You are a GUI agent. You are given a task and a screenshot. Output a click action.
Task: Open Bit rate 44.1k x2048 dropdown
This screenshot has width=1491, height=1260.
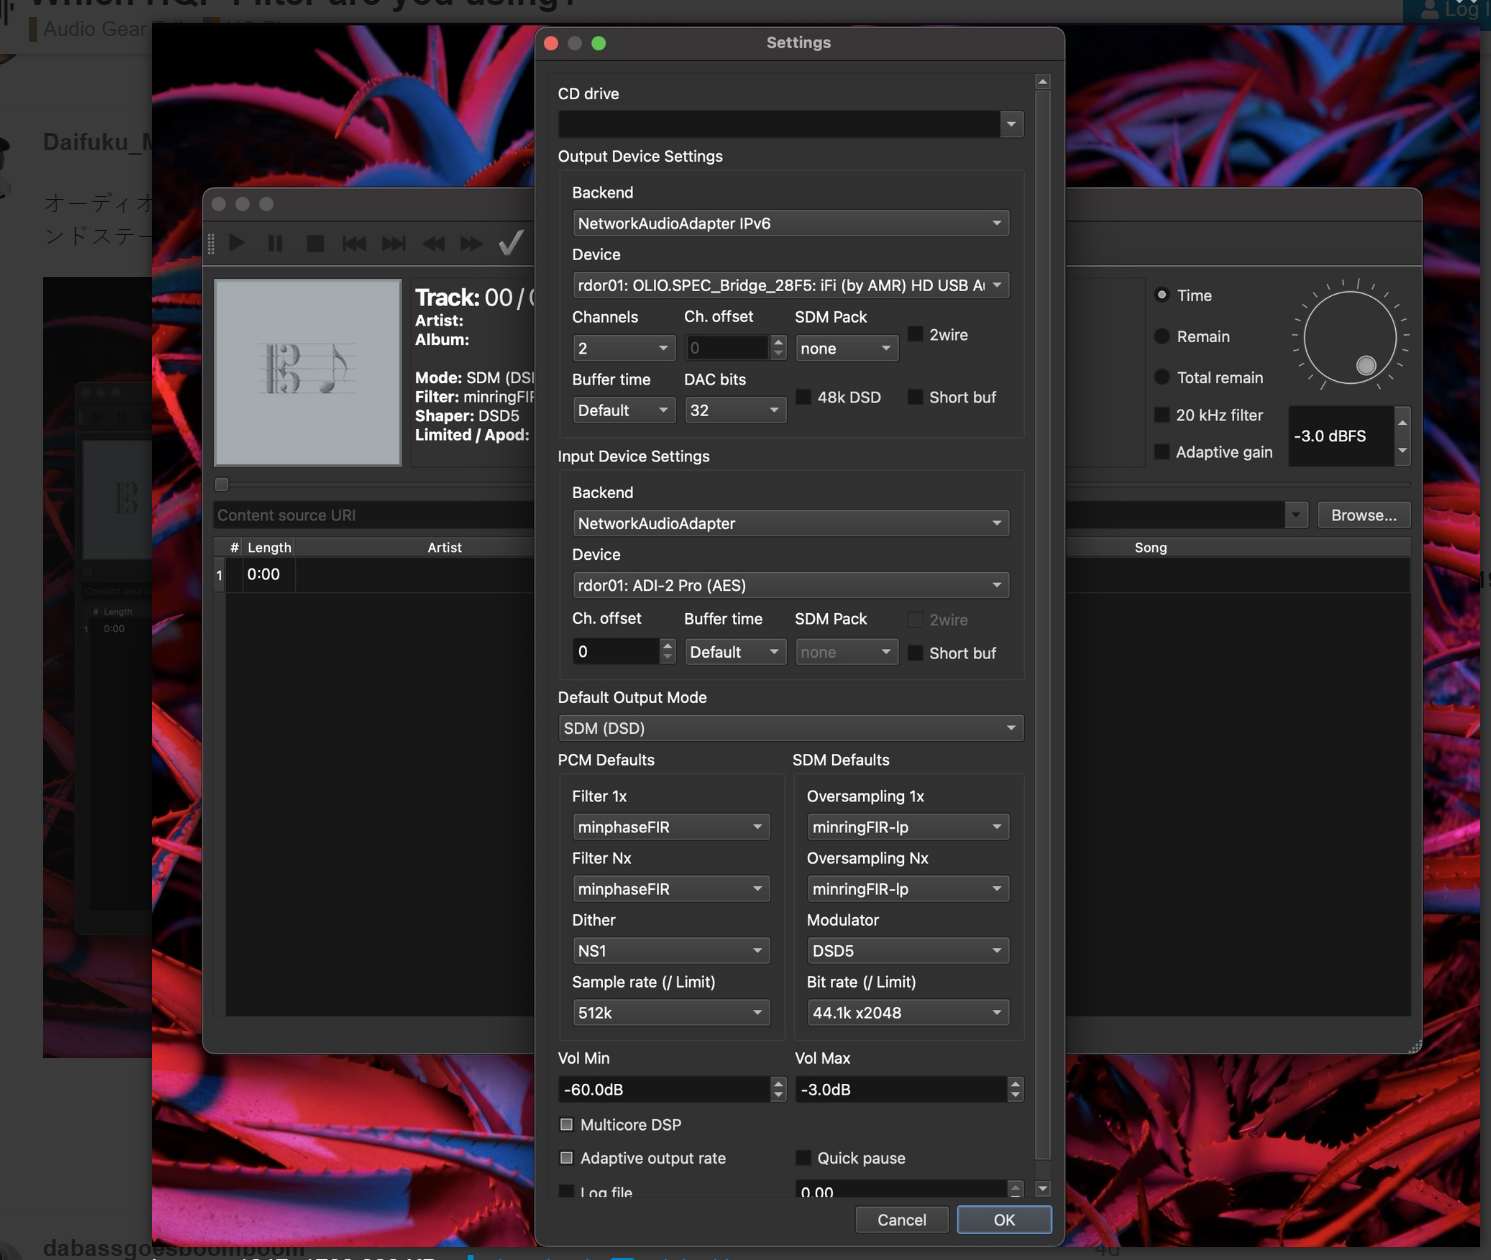[907, 1013]
